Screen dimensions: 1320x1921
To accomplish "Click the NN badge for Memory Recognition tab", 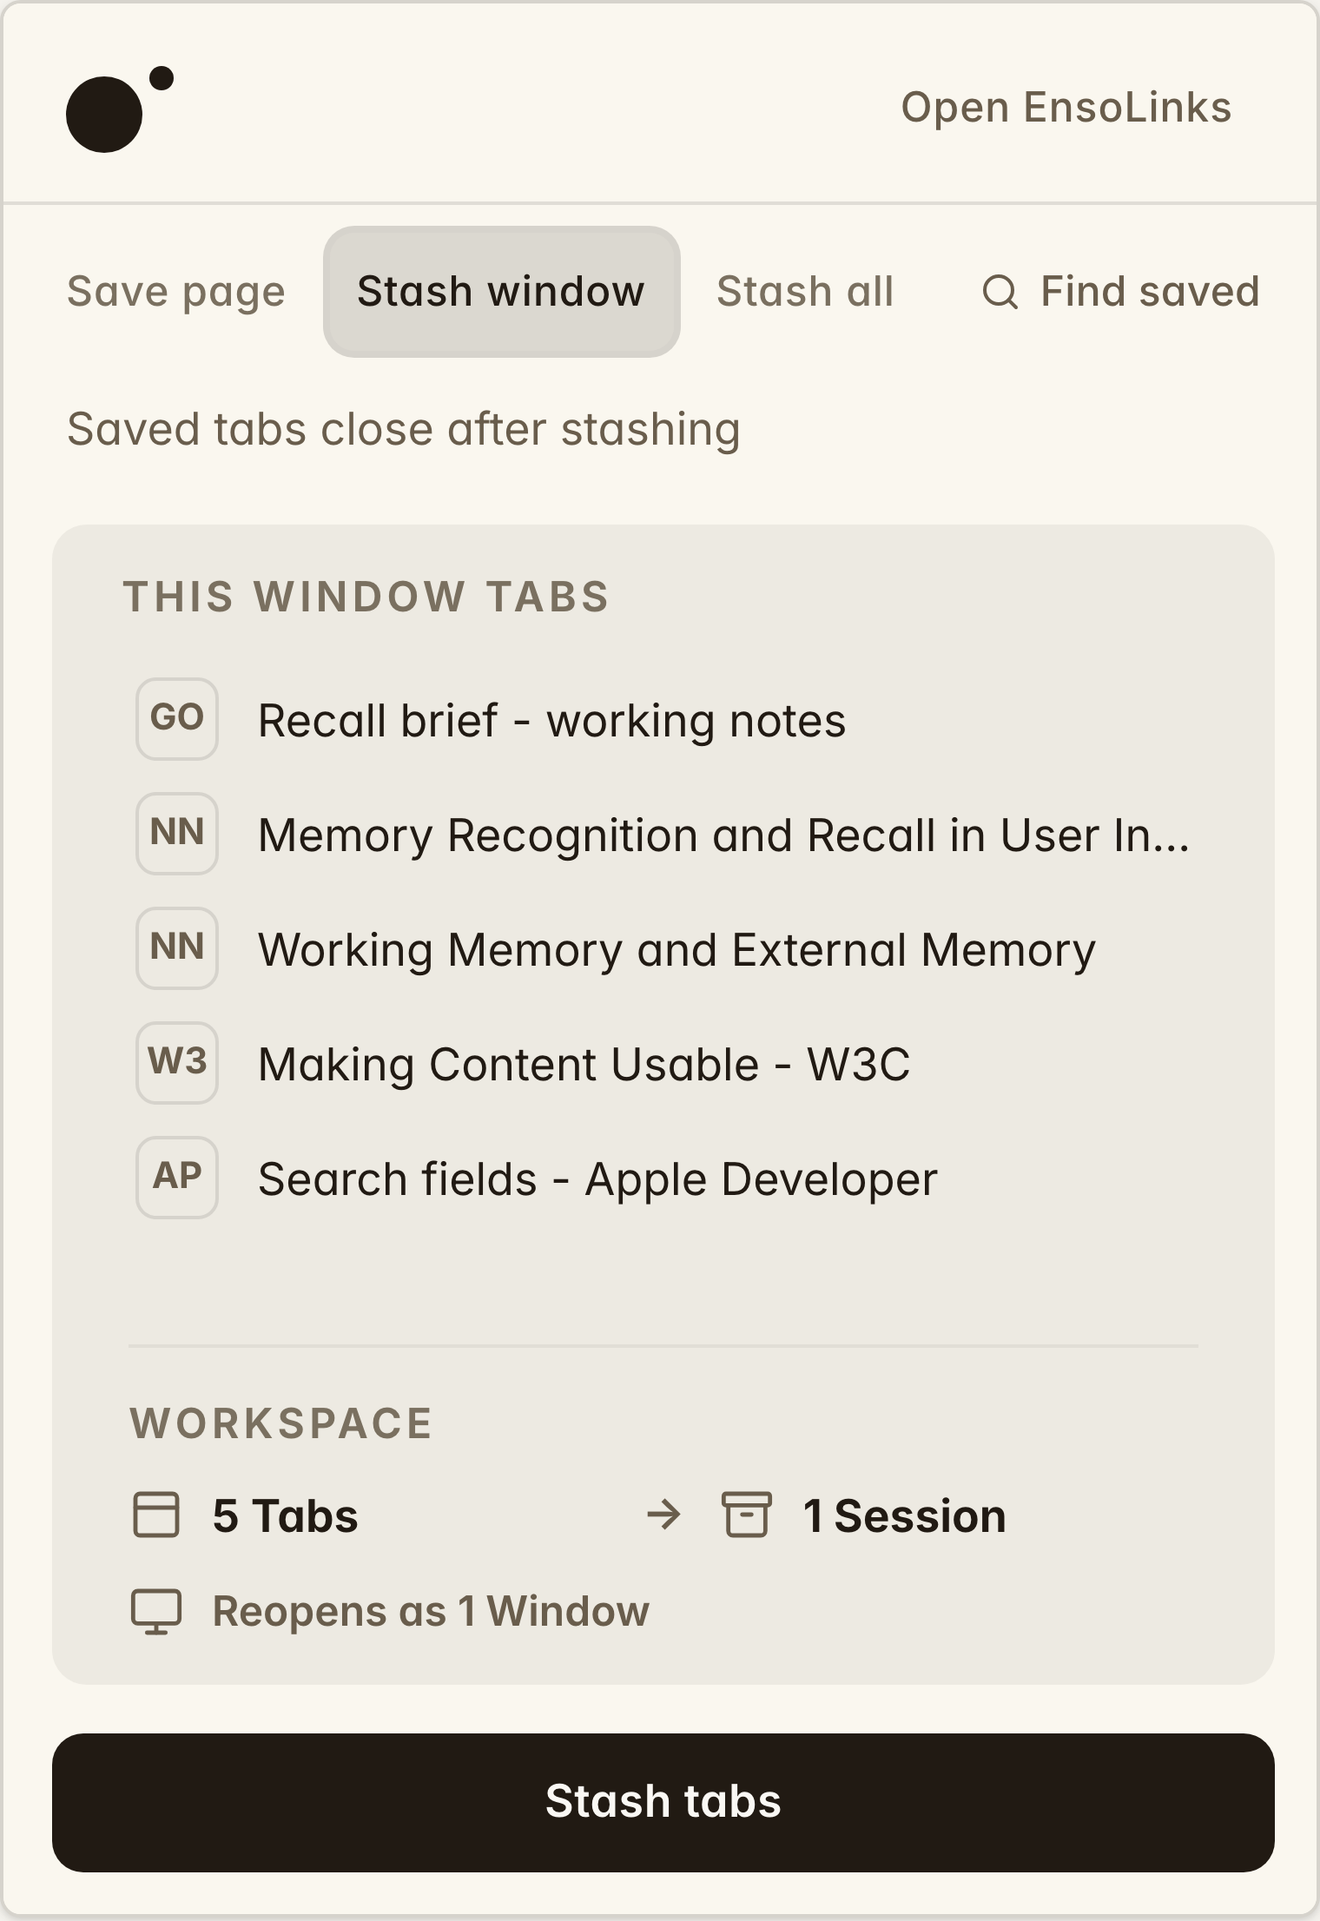I will click(177, 833).
